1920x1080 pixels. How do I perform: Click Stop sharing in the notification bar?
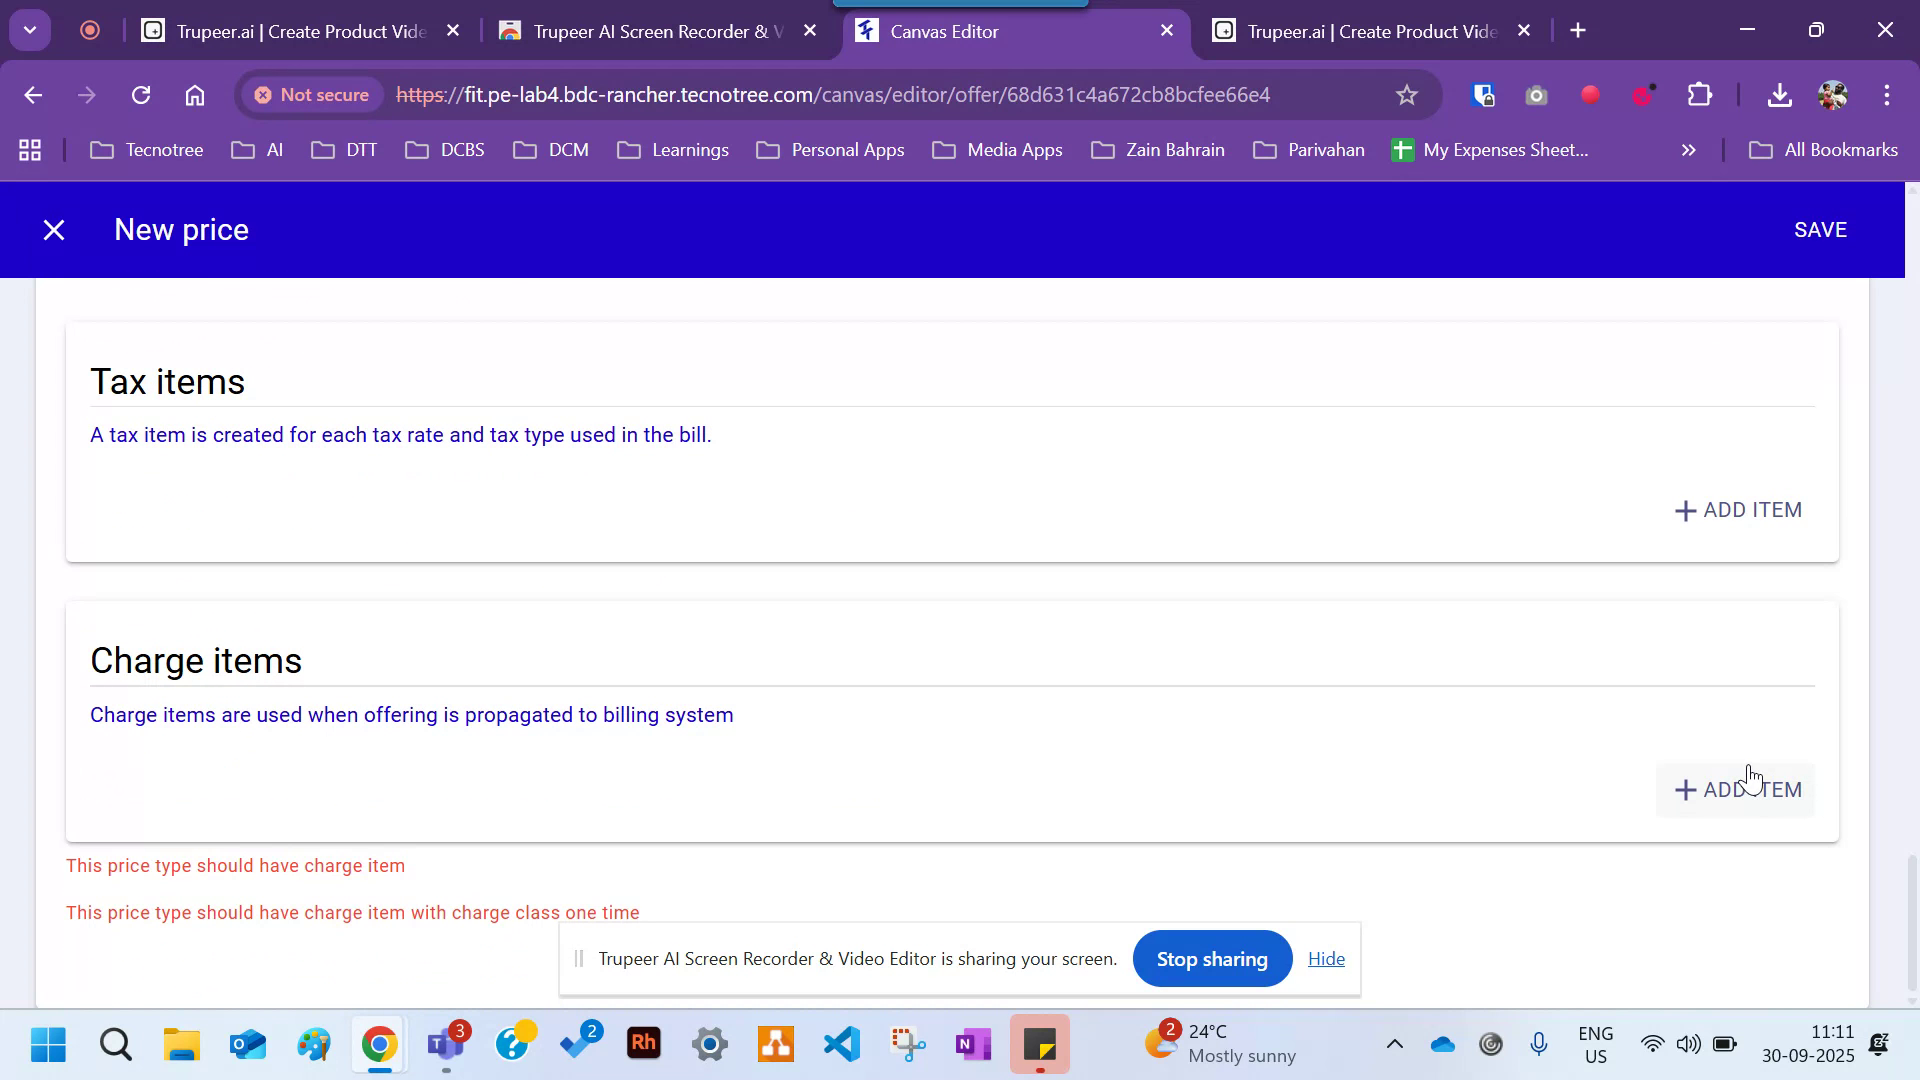[1211, 958]
